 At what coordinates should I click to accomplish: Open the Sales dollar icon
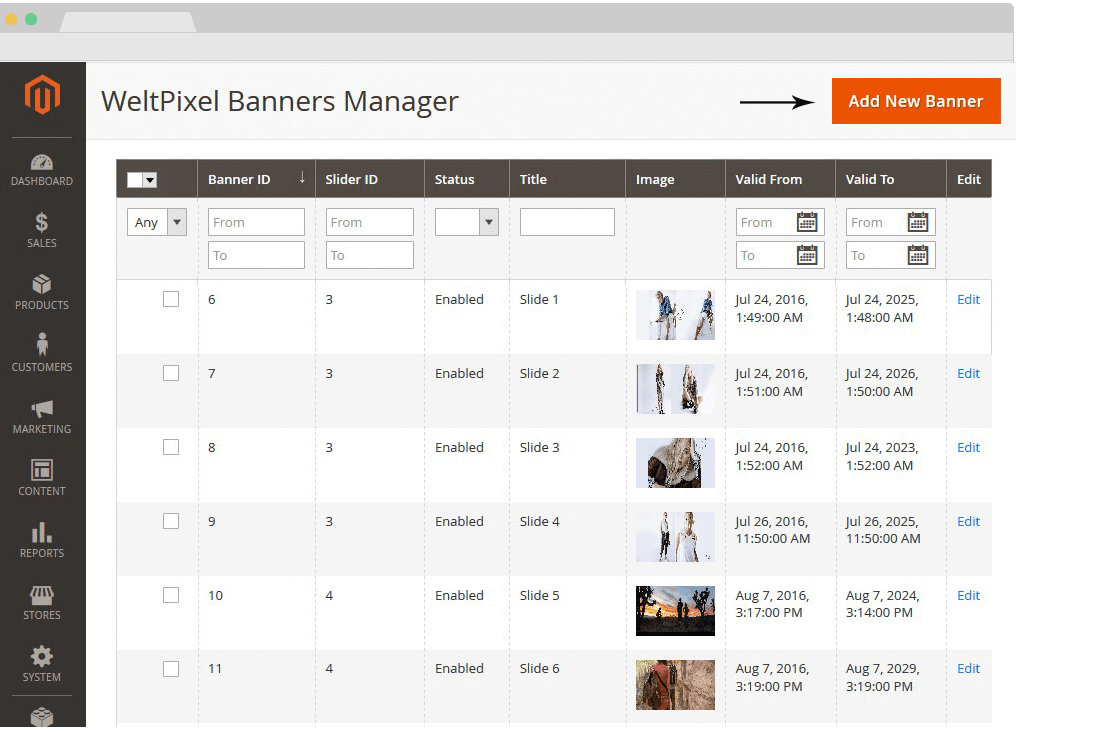pos(42,223)
